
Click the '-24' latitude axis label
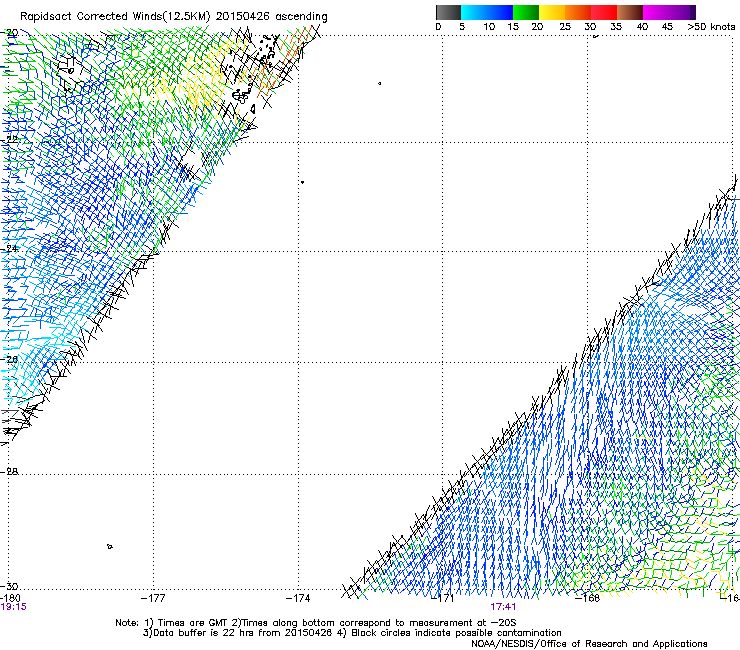[10, 248]
